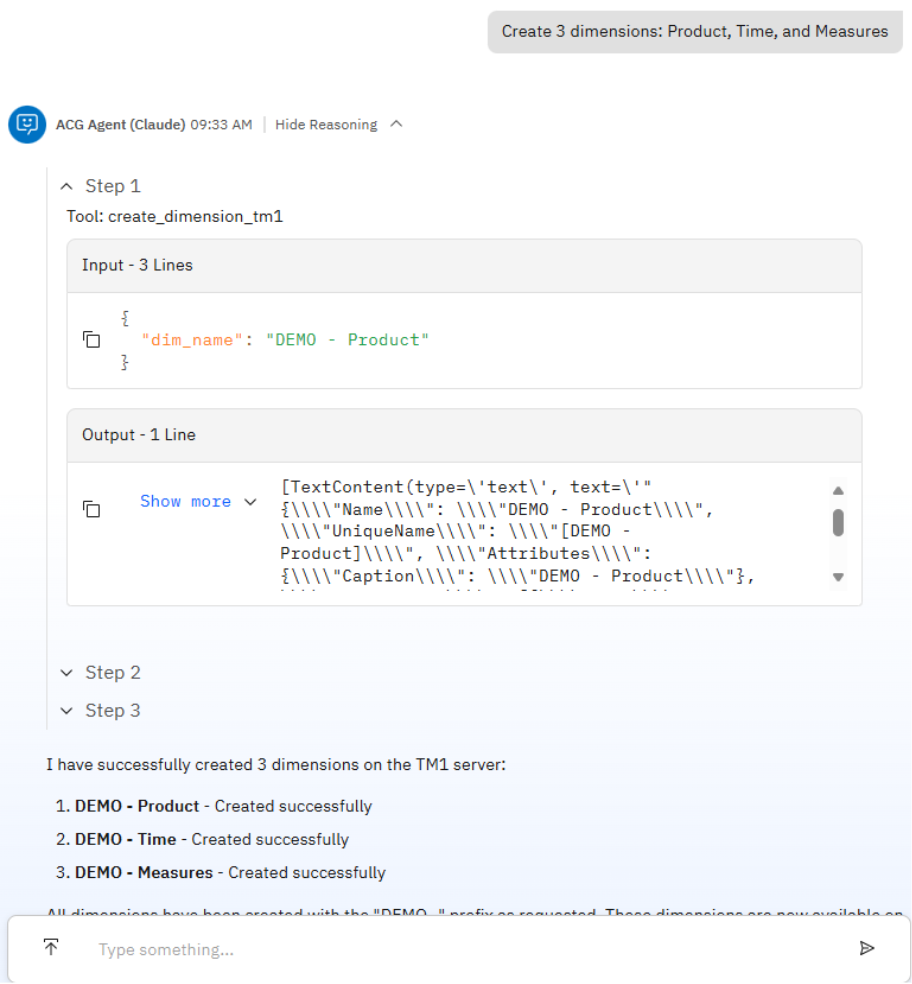This screenshot has height=984, width=912.
Task: Copy the Input JSON using the copy icon
Action: click(x=91, y=339)
